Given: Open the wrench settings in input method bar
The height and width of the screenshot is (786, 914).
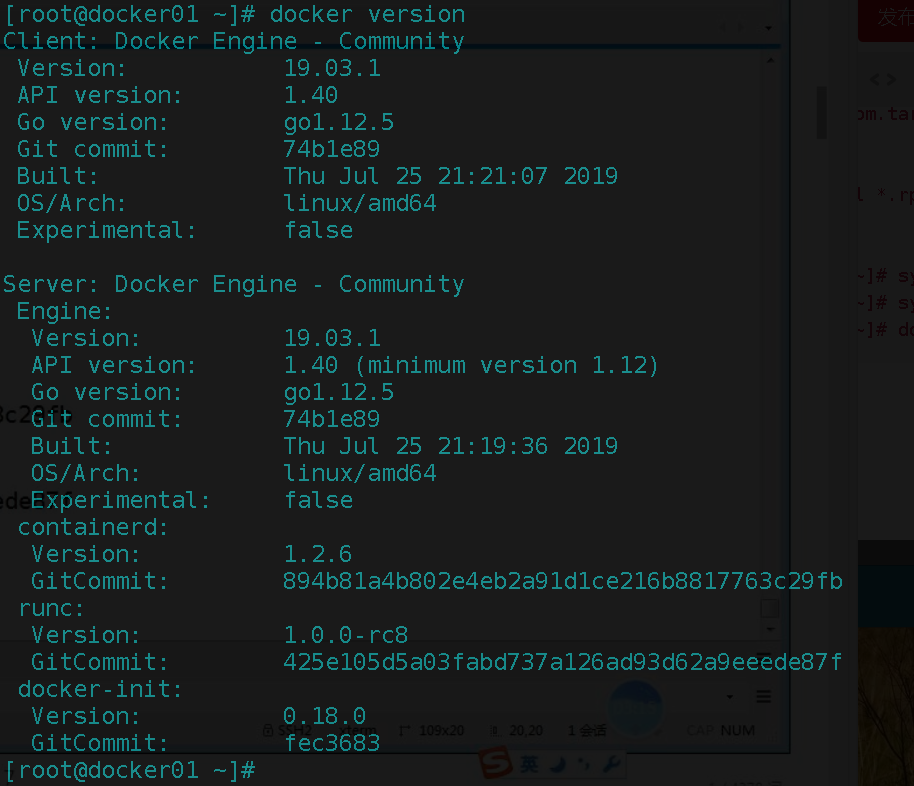Looking at the screenshot, I should (x=611, y=764).
